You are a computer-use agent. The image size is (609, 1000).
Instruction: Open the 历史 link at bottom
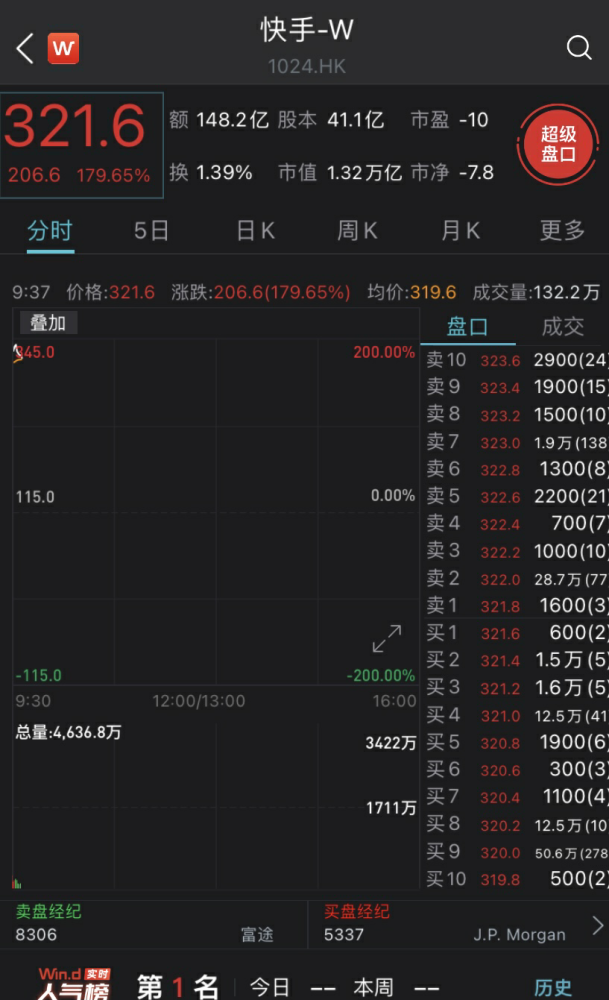tap(553, 988)
